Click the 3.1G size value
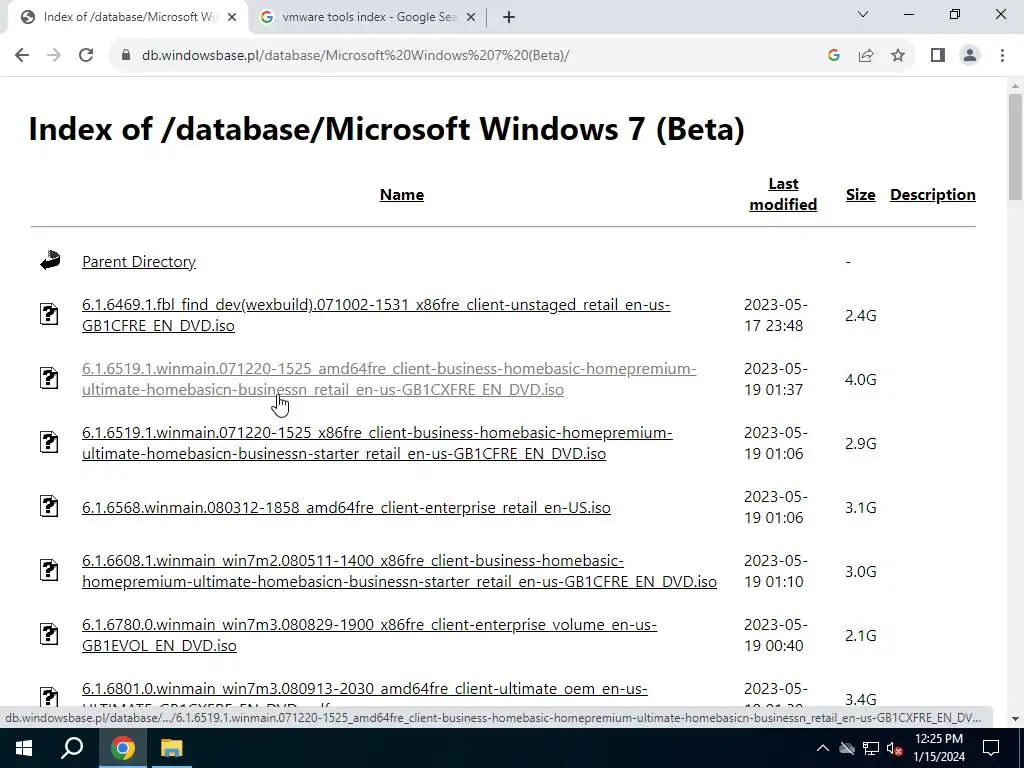1024x768 pixels. (x=860, y=507)
